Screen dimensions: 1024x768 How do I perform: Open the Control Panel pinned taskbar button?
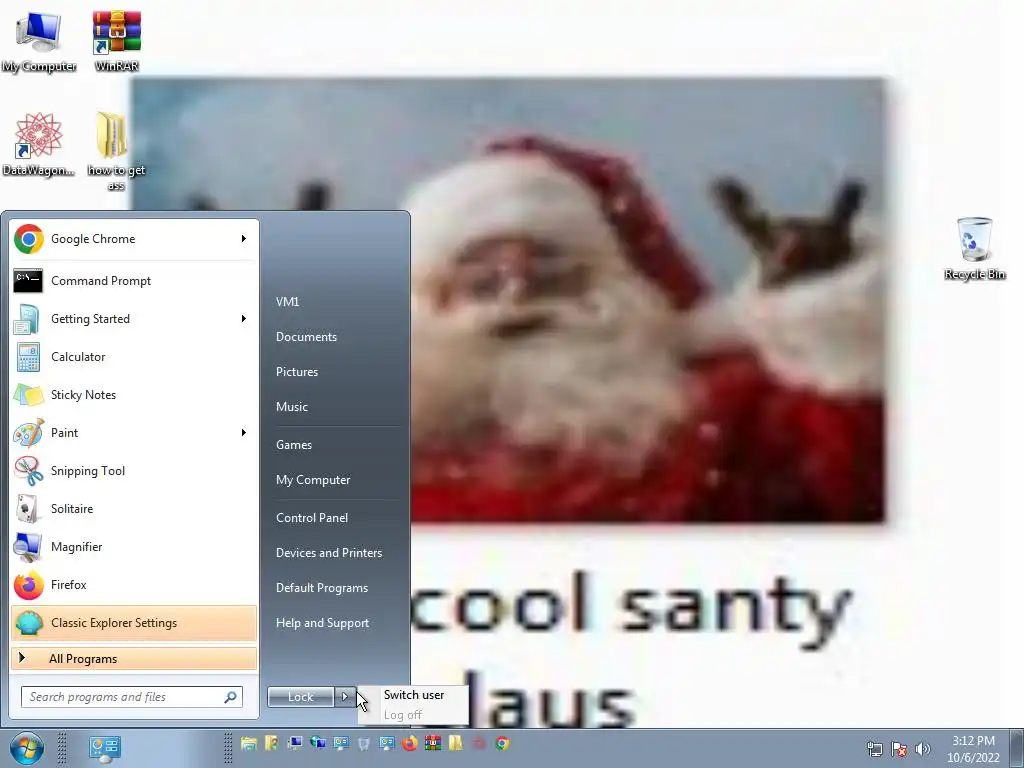tap(104, 748)
